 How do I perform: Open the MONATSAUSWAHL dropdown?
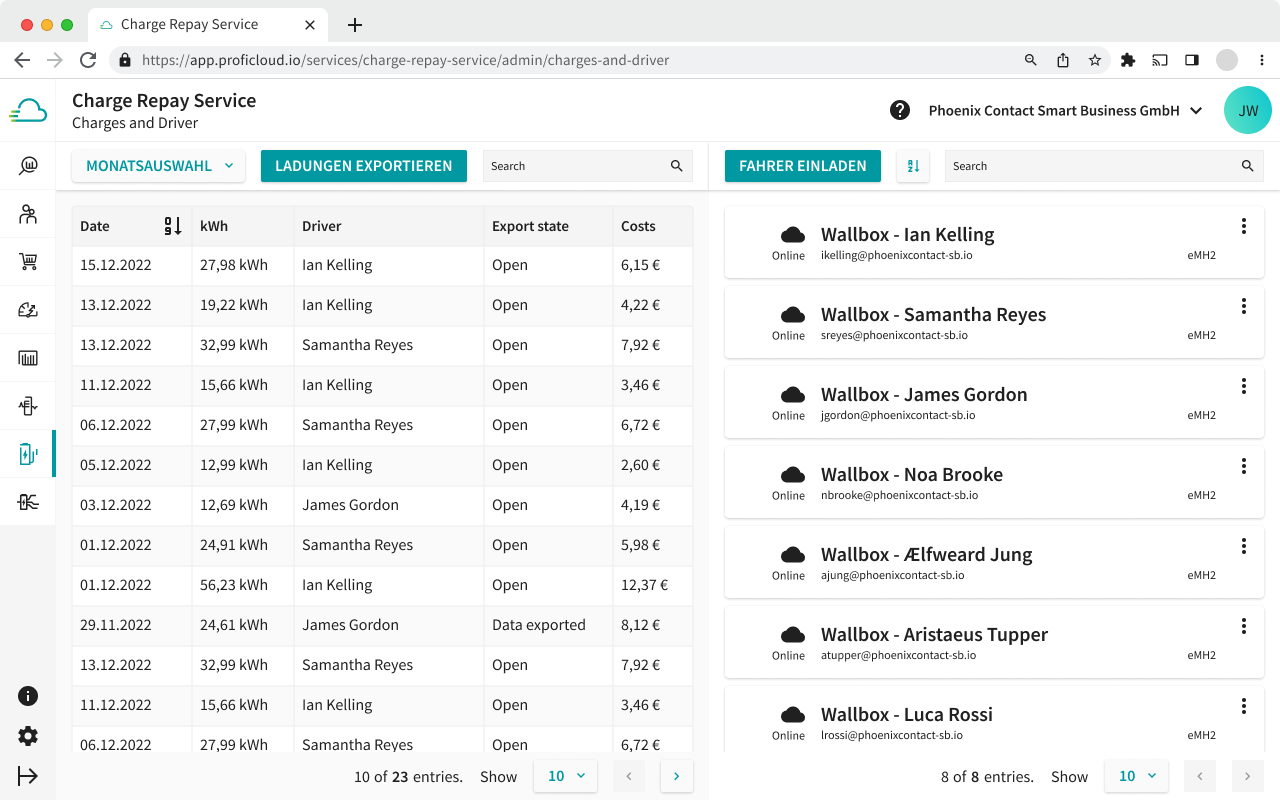[x=158, y=166]
